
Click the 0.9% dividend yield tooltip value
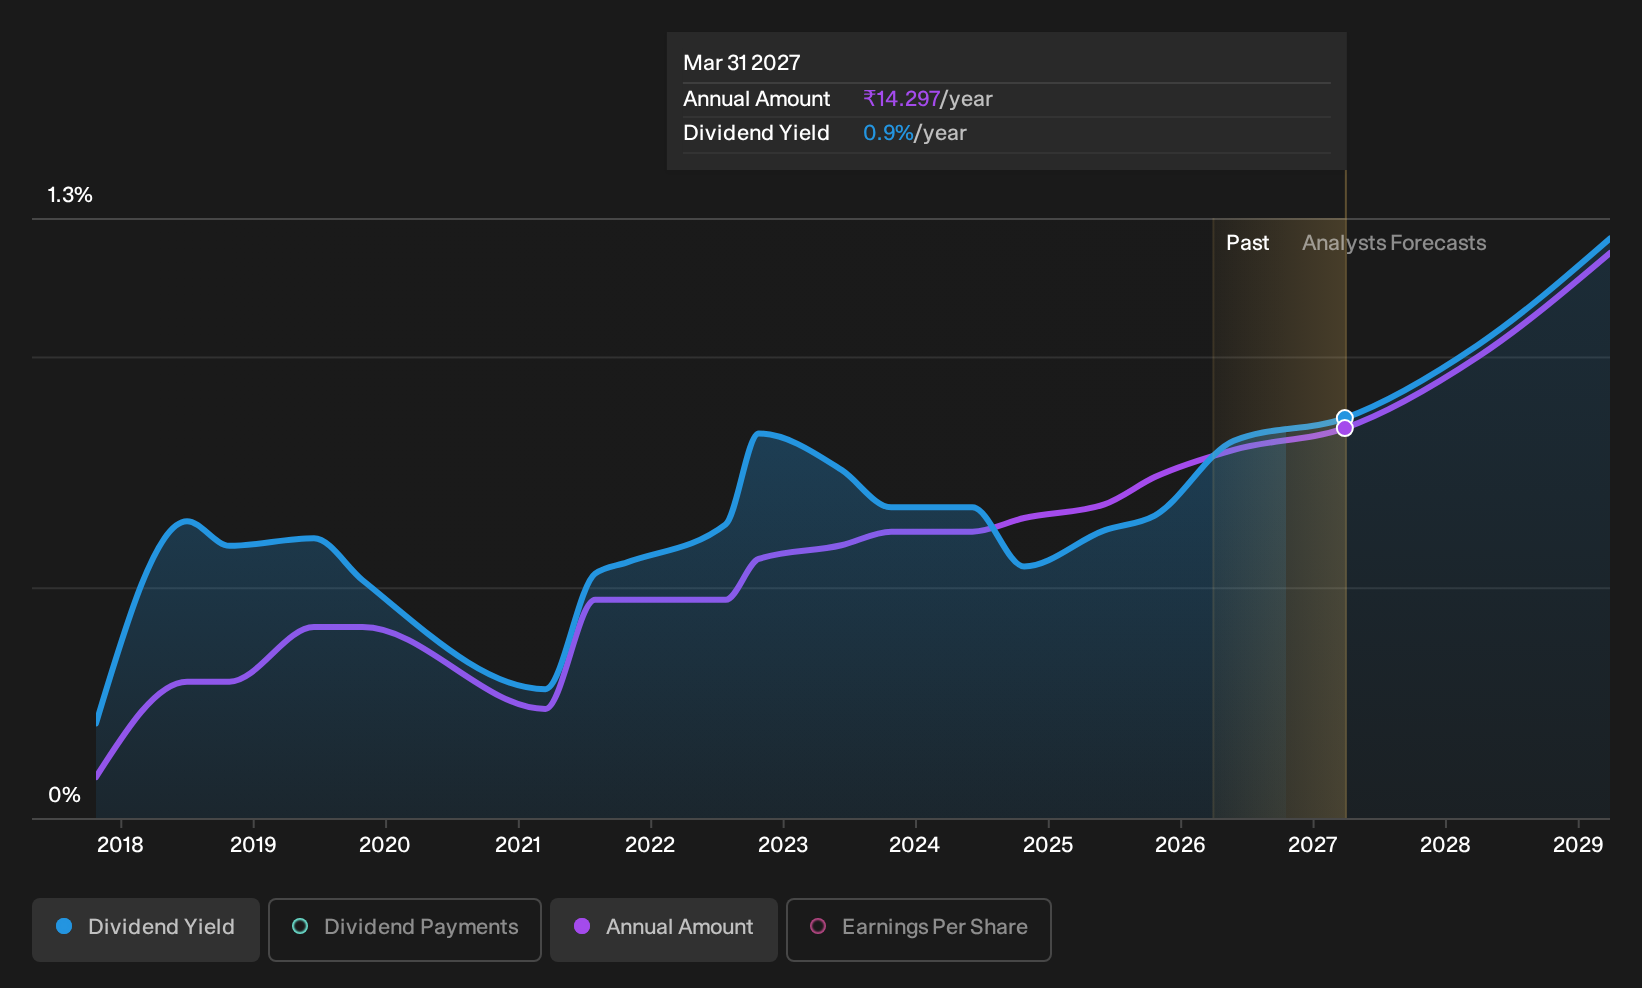tap(888, 133)
